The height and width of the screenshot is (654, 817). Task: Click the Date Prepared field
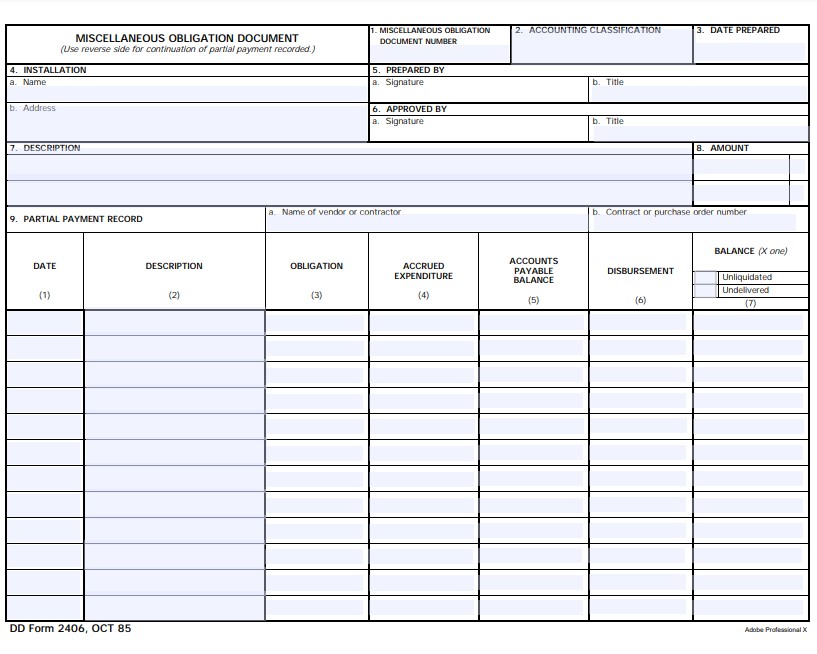(x=750, y=53)
